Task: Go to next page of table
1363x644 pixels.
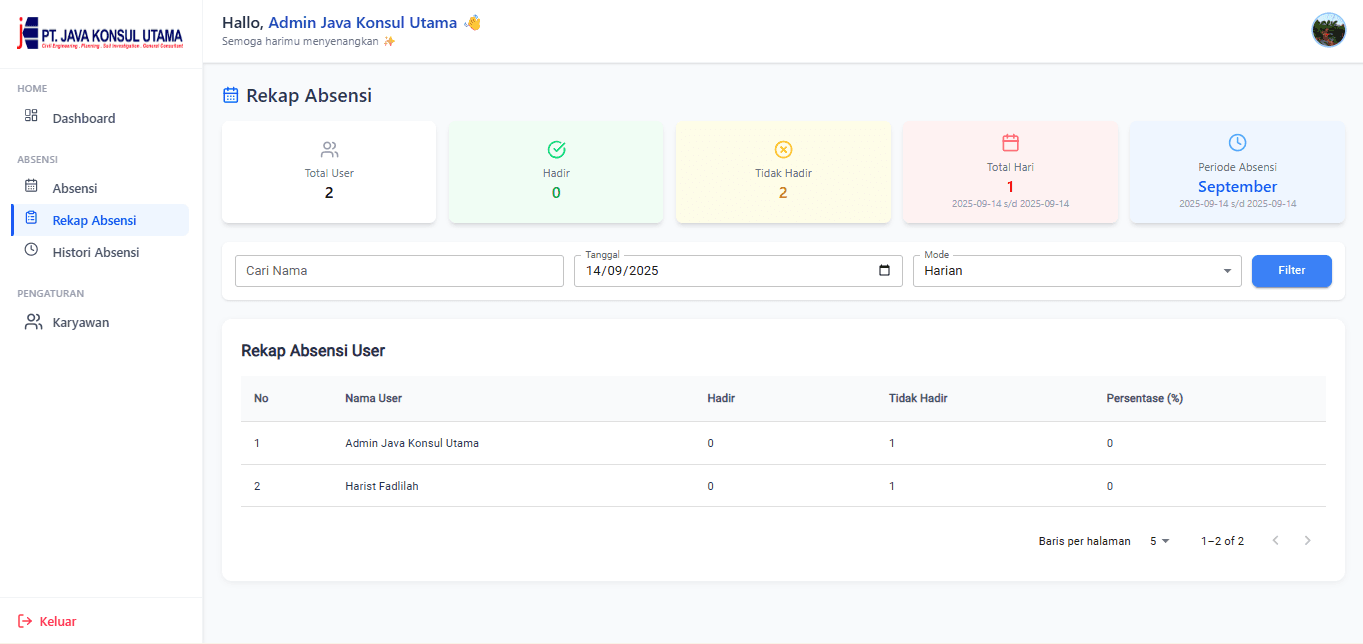Action: (1307, 541)
